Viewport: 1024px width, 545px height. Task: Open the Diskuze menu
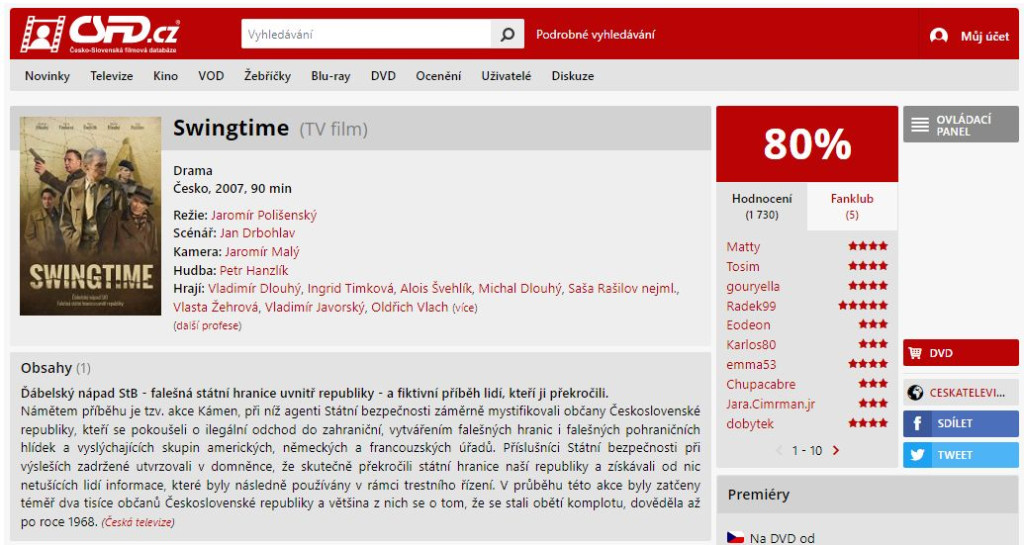coord(573,76)
